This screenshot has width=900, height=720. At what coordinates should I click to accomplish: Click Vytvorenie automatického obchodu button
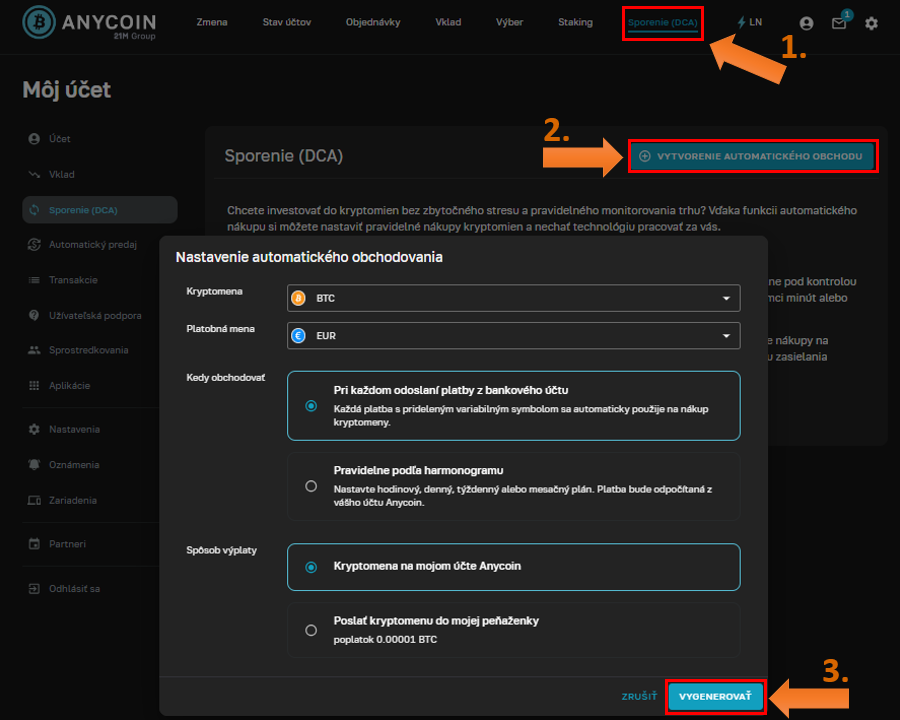tap(752, 156)
